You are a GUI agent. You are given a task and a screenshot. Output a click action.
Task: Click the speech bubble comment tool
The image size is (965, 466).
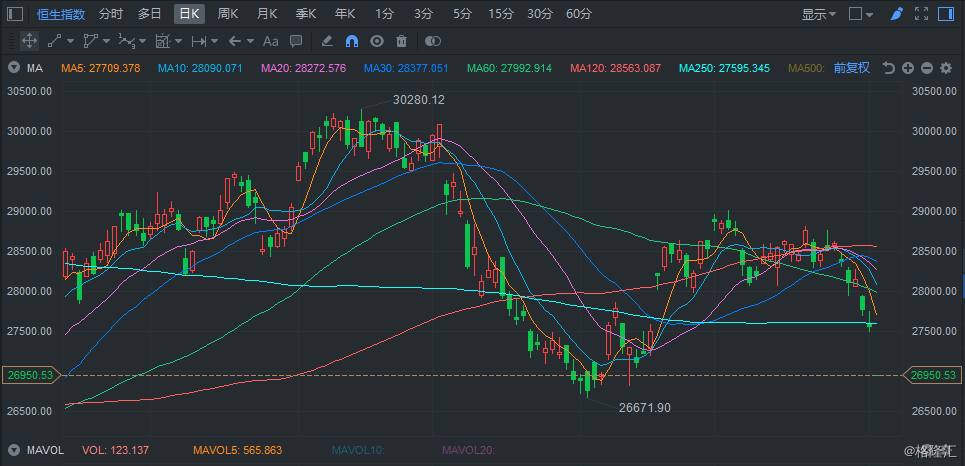pyautogui.click(x=296, y=41)
